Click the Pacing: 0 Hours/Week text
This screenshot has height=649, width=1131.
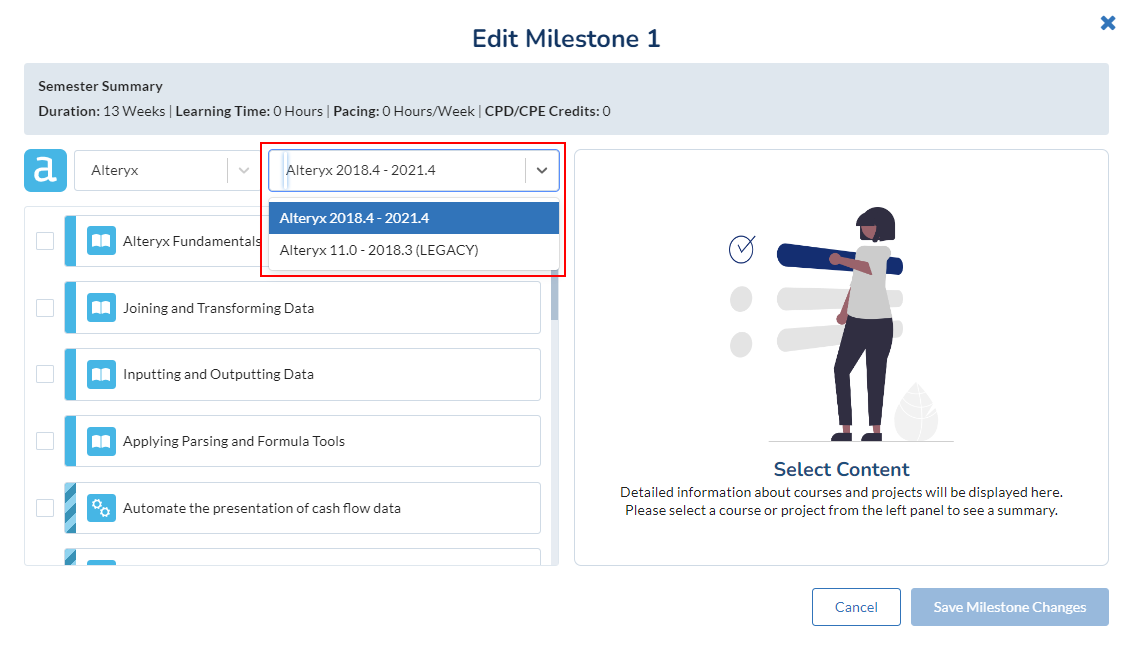[x=404, y=111]
